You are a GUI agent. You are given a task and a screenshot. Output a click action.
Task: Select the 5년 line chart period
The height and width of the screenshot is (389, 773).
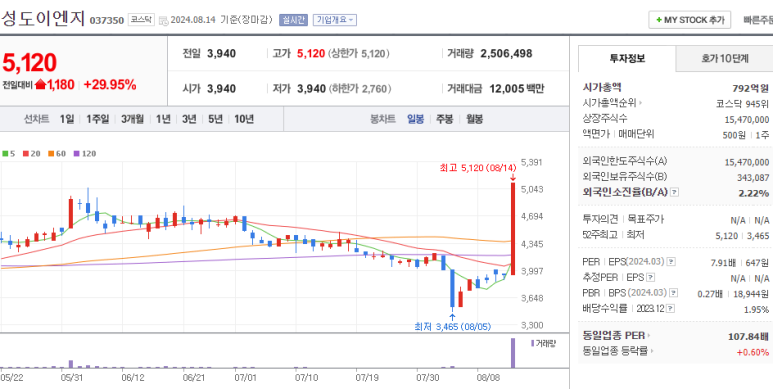click(215, 119)
